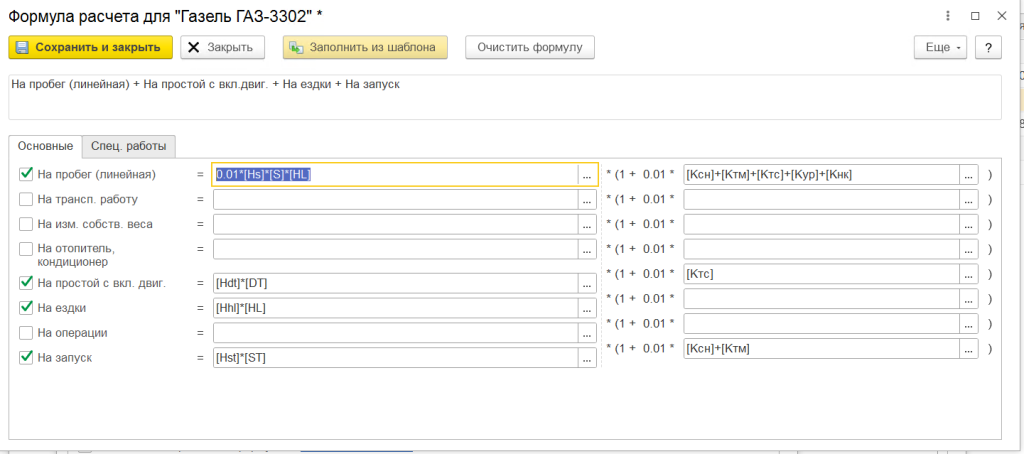Uncheck На пробег (линейная) checkbox
Image resolution: width=1024 pixels, height=454 pixels.
pos(26,174)
